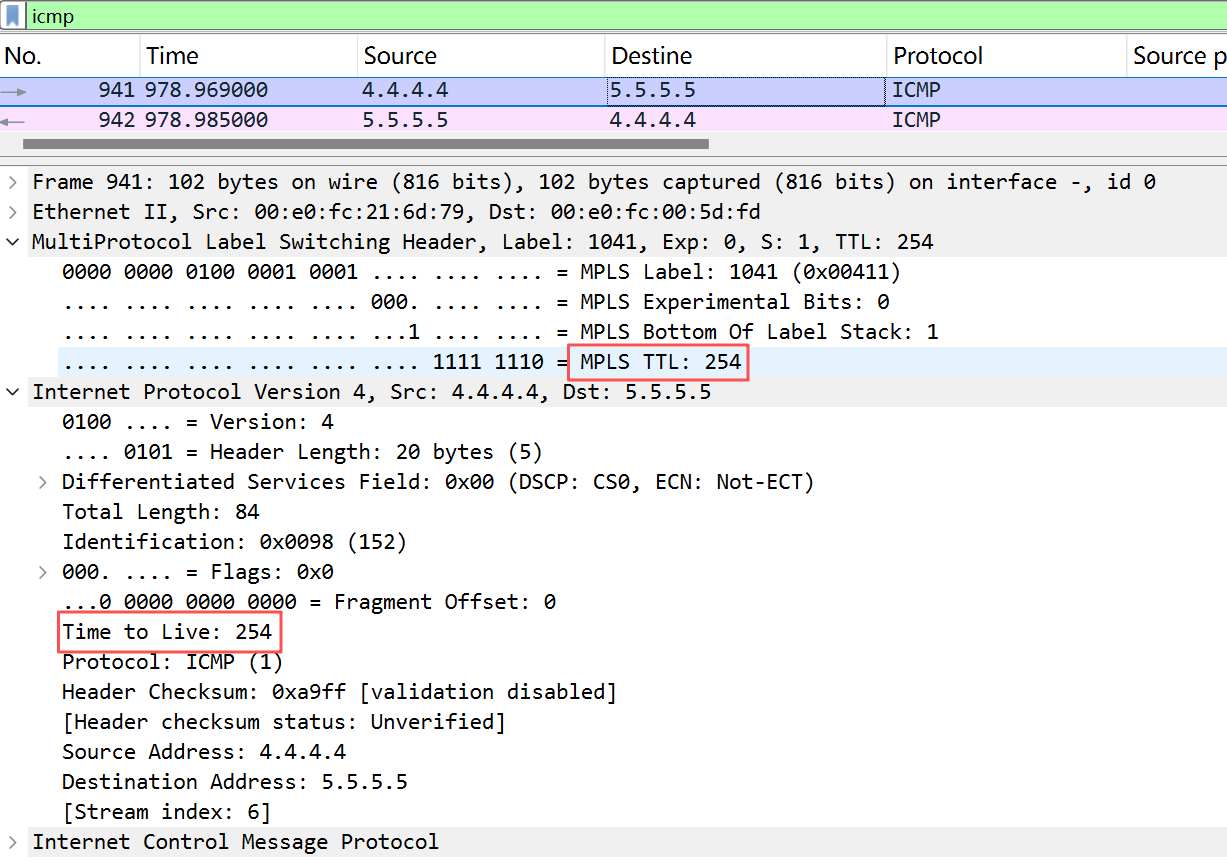This screenshot has height=863, width=1227.
Task: Expand the Frame 941 tree node
Action: pos(12,182)
